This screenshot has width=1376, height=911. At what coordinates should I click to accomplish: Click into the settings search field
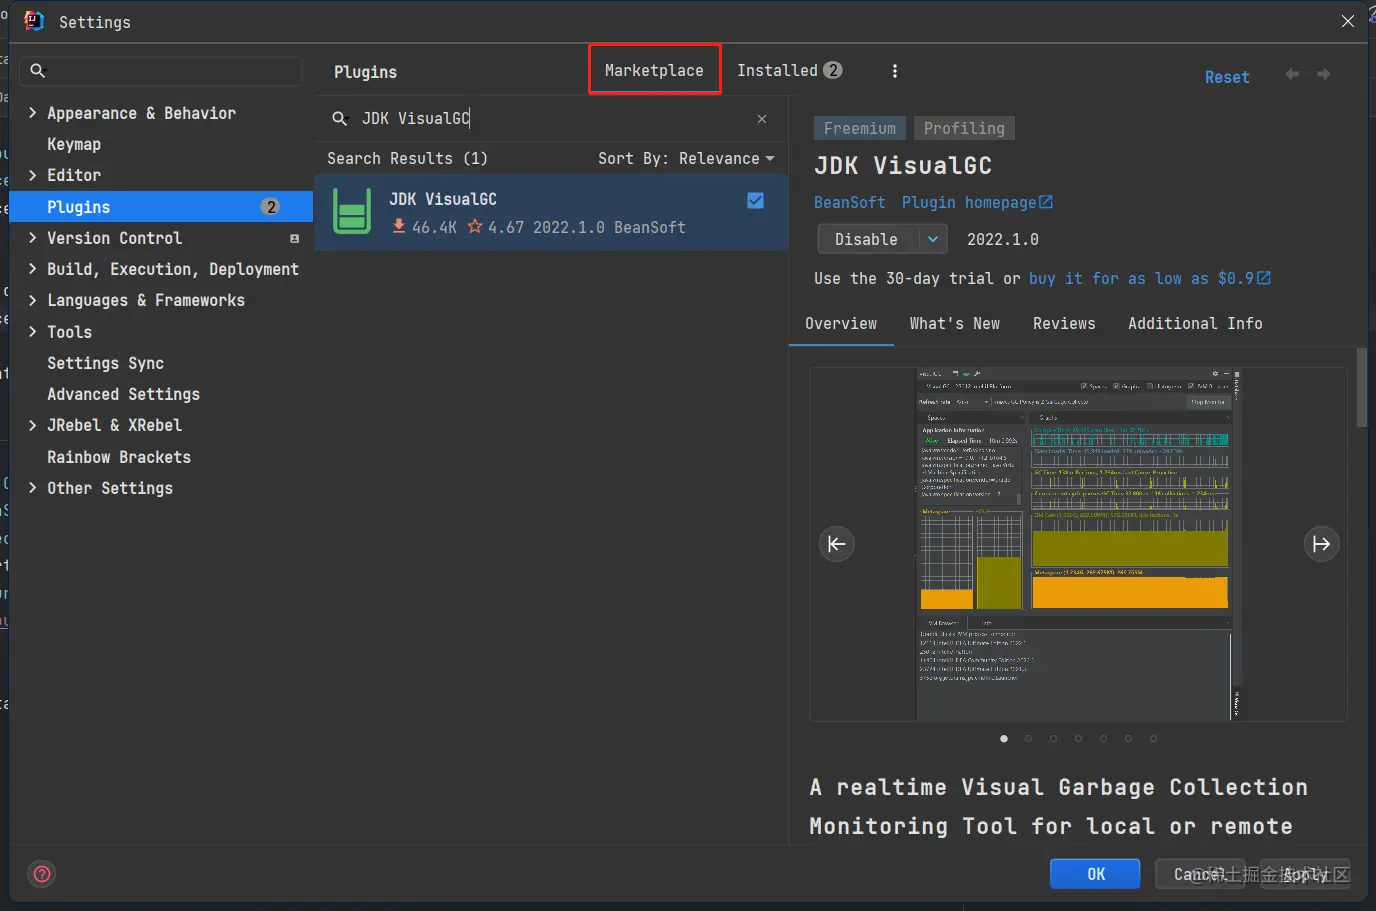(x=161, y=71)
